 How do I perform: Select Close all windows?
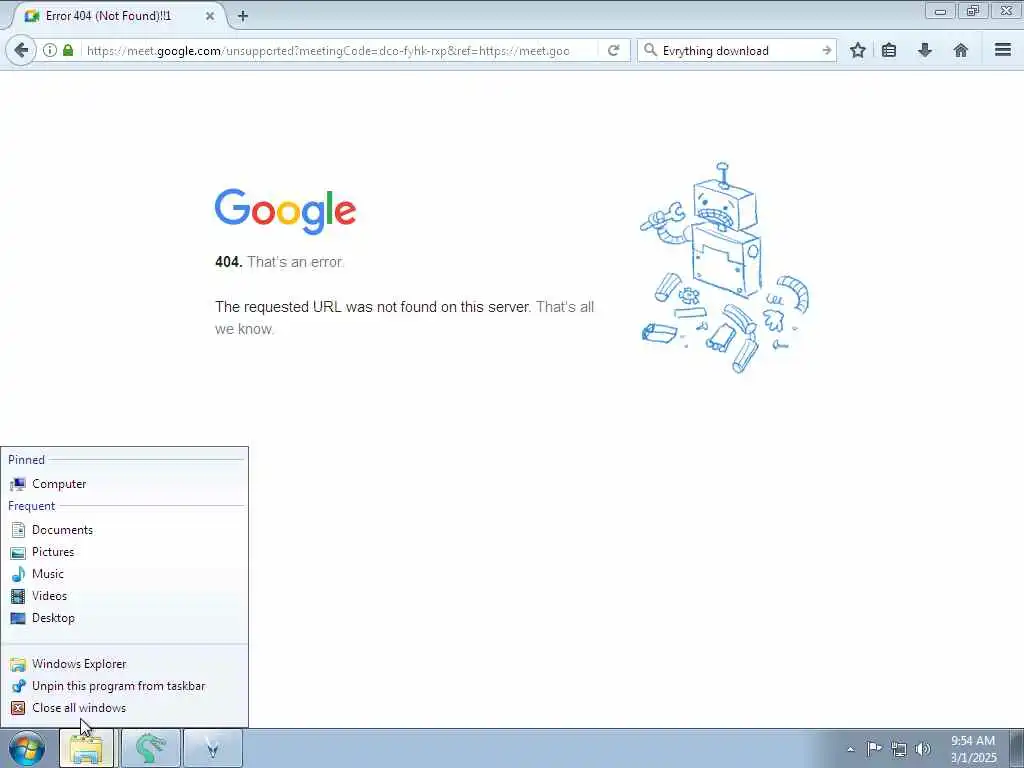[124, 708]
